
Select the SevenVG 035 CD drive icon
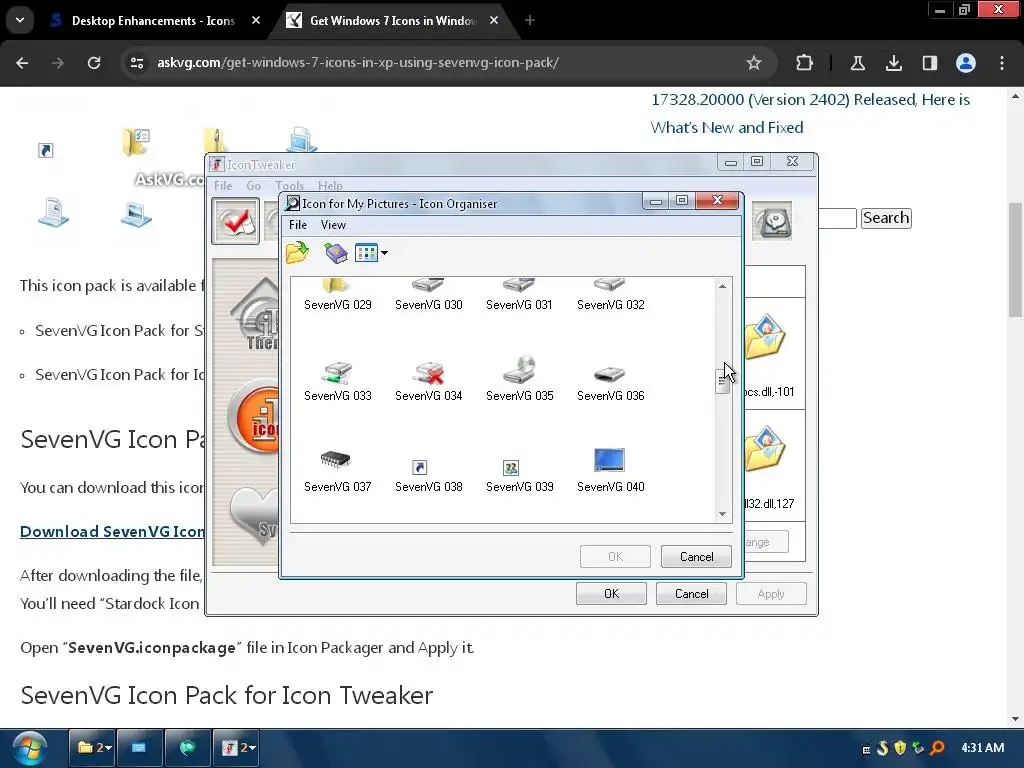519,370
